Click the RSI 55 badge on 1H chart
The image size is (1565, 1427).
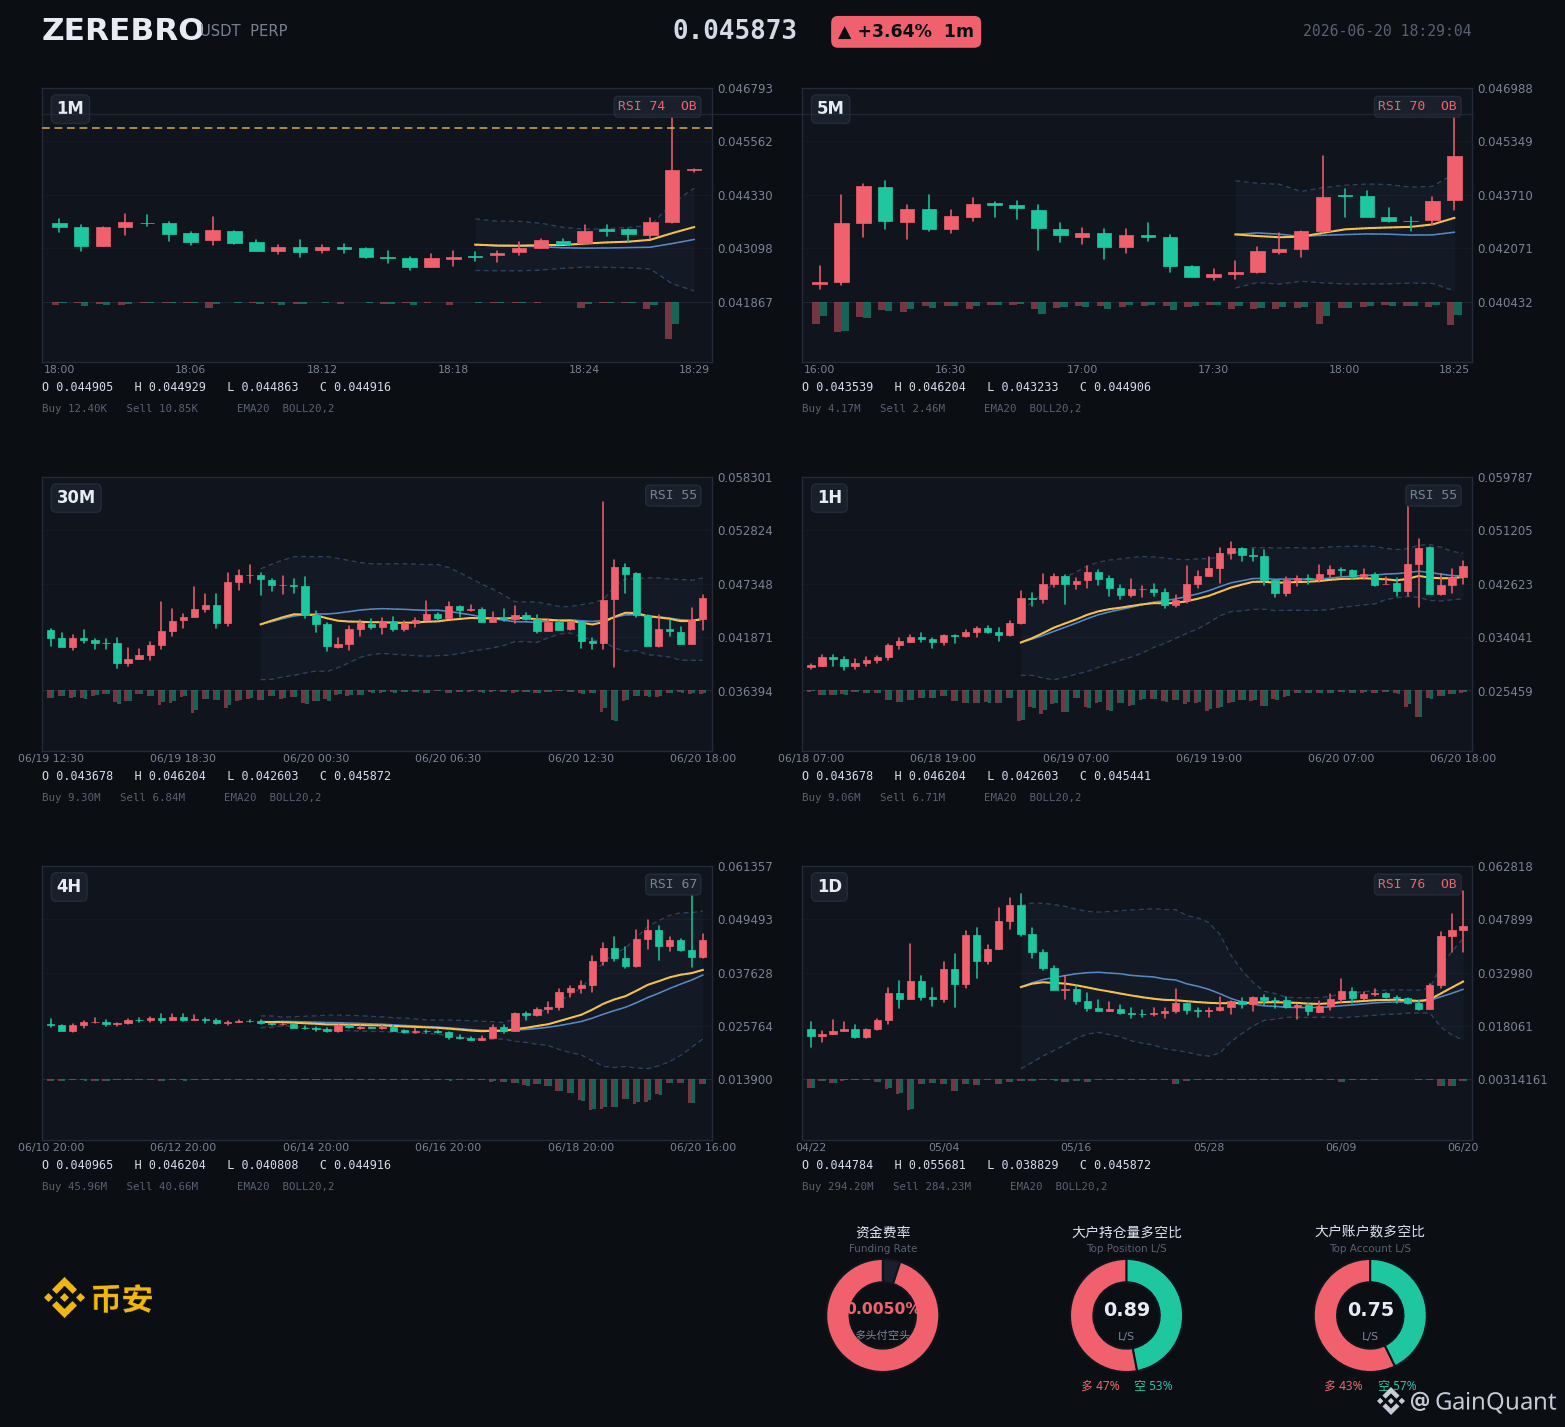1433,495
